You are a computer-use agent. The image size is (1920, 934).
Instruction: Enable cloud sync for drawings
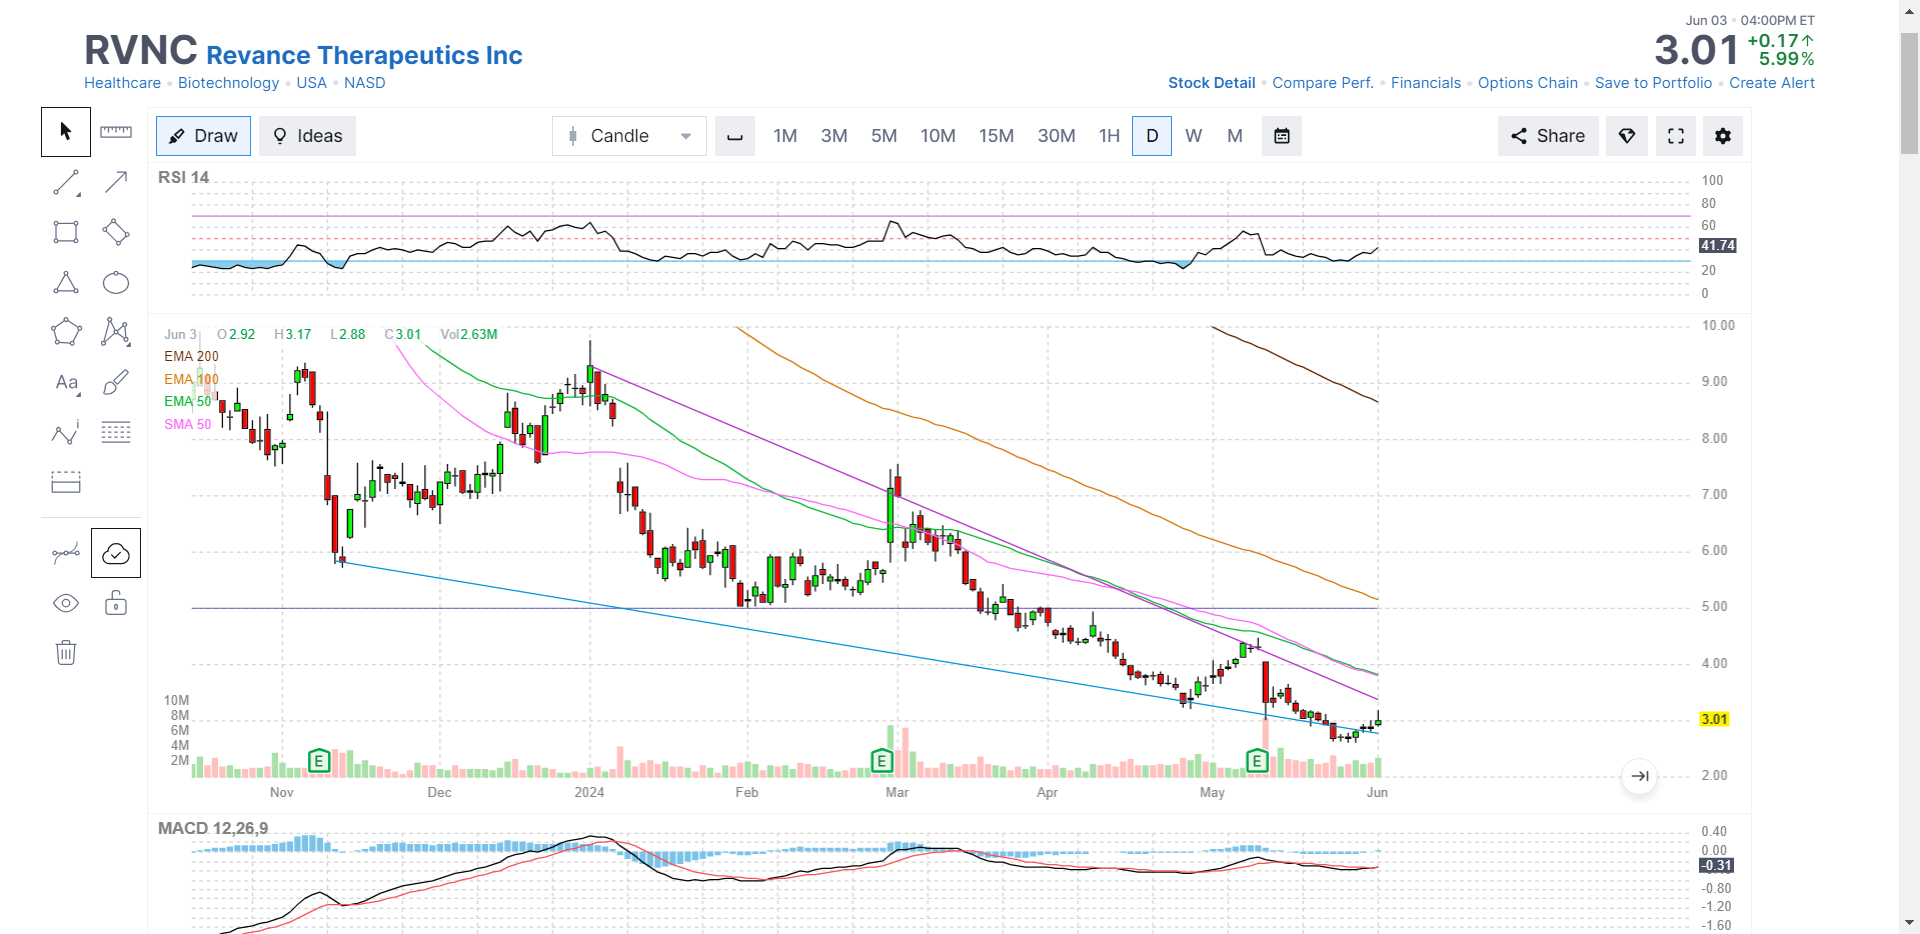click(116, 552)
